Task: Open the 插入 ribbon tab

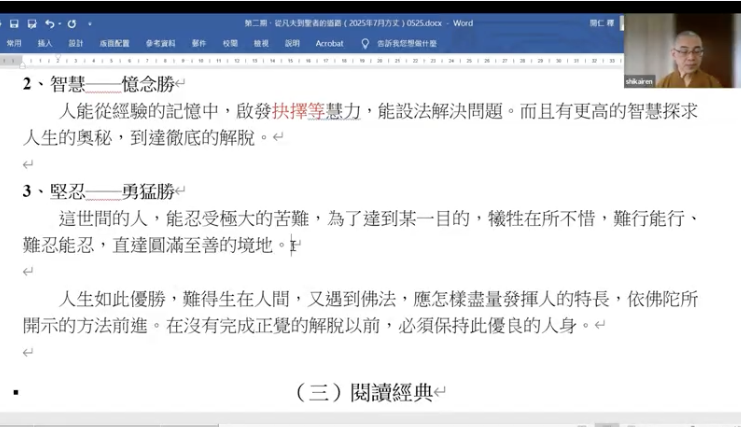Action: click(x=45, y=44)
